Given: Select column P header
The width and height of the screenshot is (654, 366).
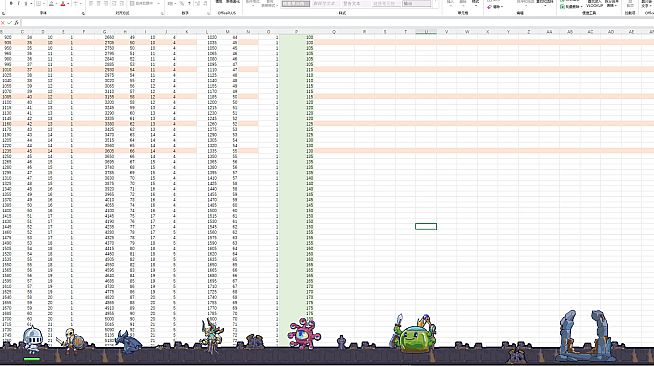Looking at the screenshot, I should (x=297, y=32).
